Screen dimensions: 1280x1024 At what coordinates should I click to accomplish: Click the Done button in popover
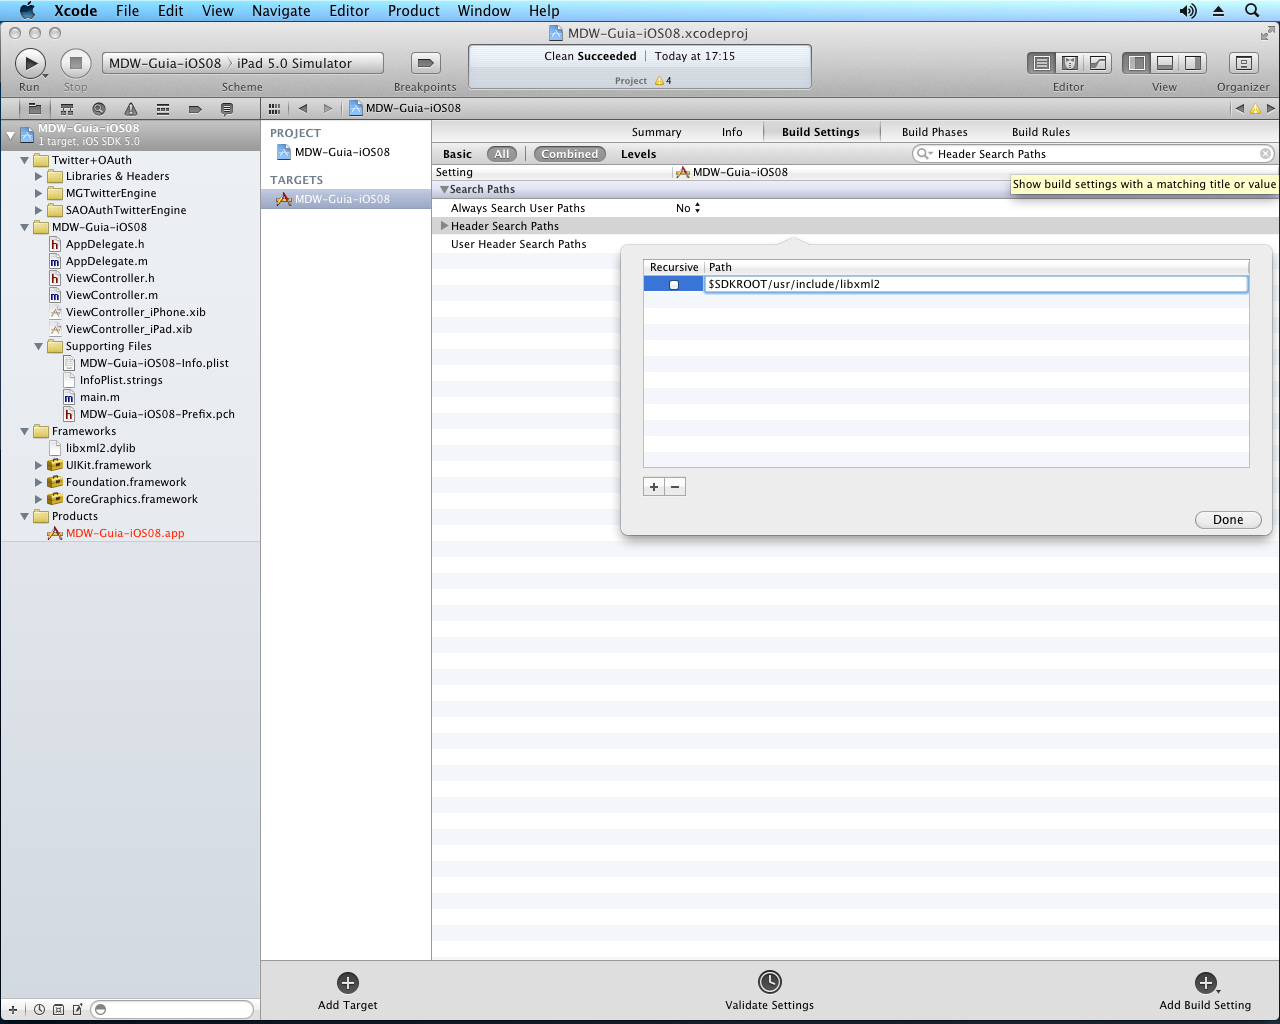point(1228,520)
